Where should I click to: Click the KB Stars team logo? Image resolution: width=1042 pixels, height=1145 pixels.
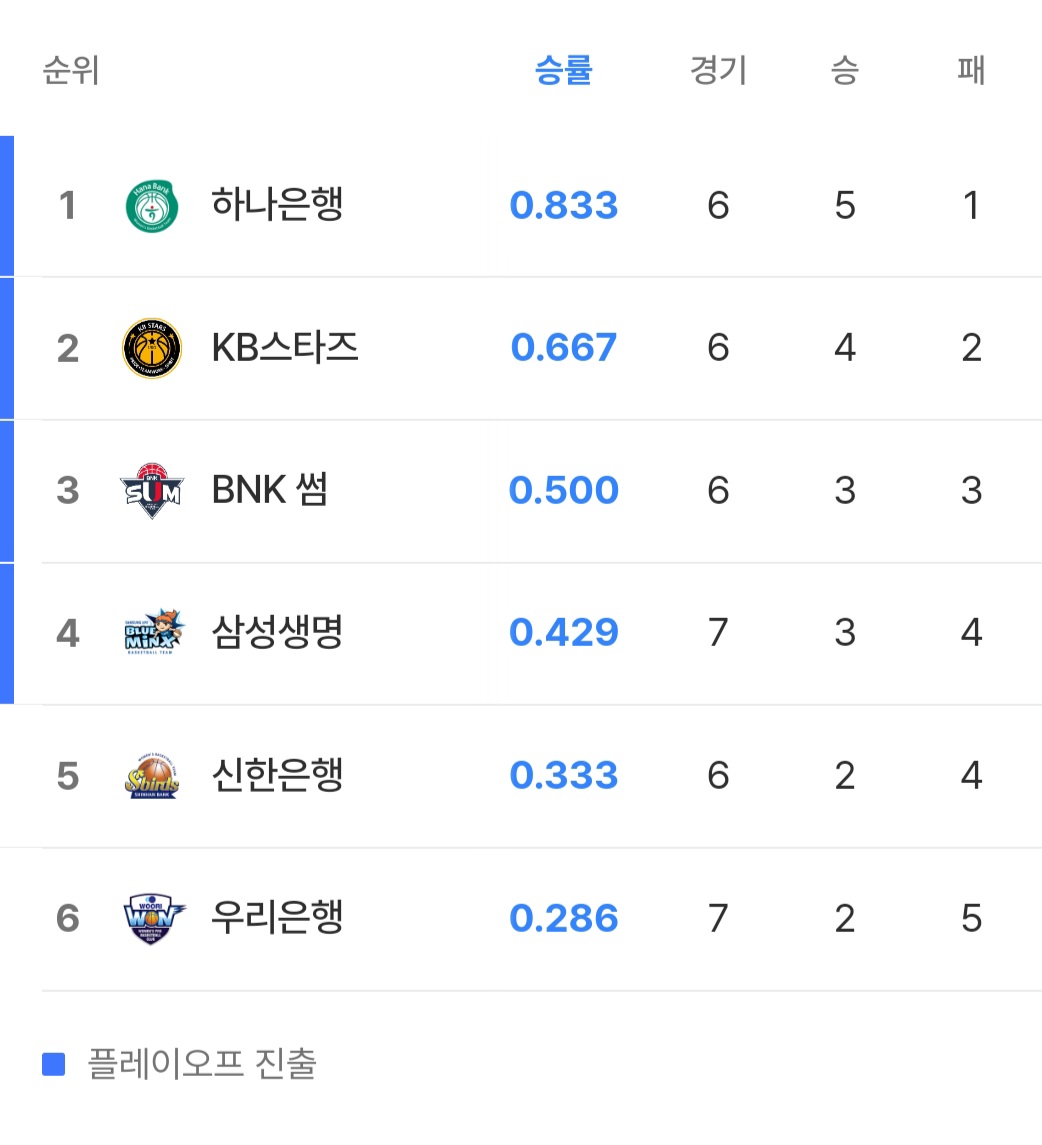pyautogui.click(x=152, y=348)
